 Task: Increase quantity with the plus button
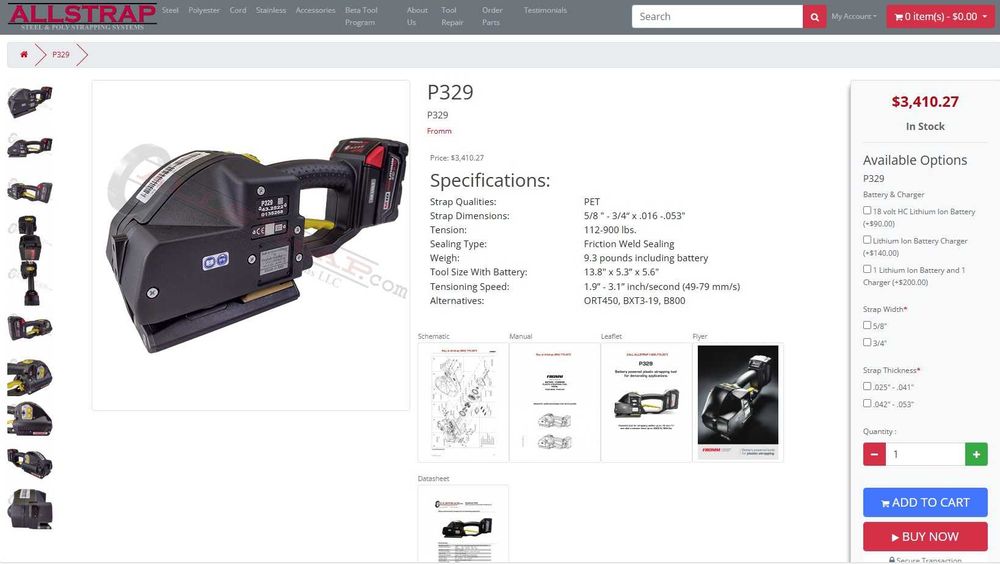(x=976, y=454)
